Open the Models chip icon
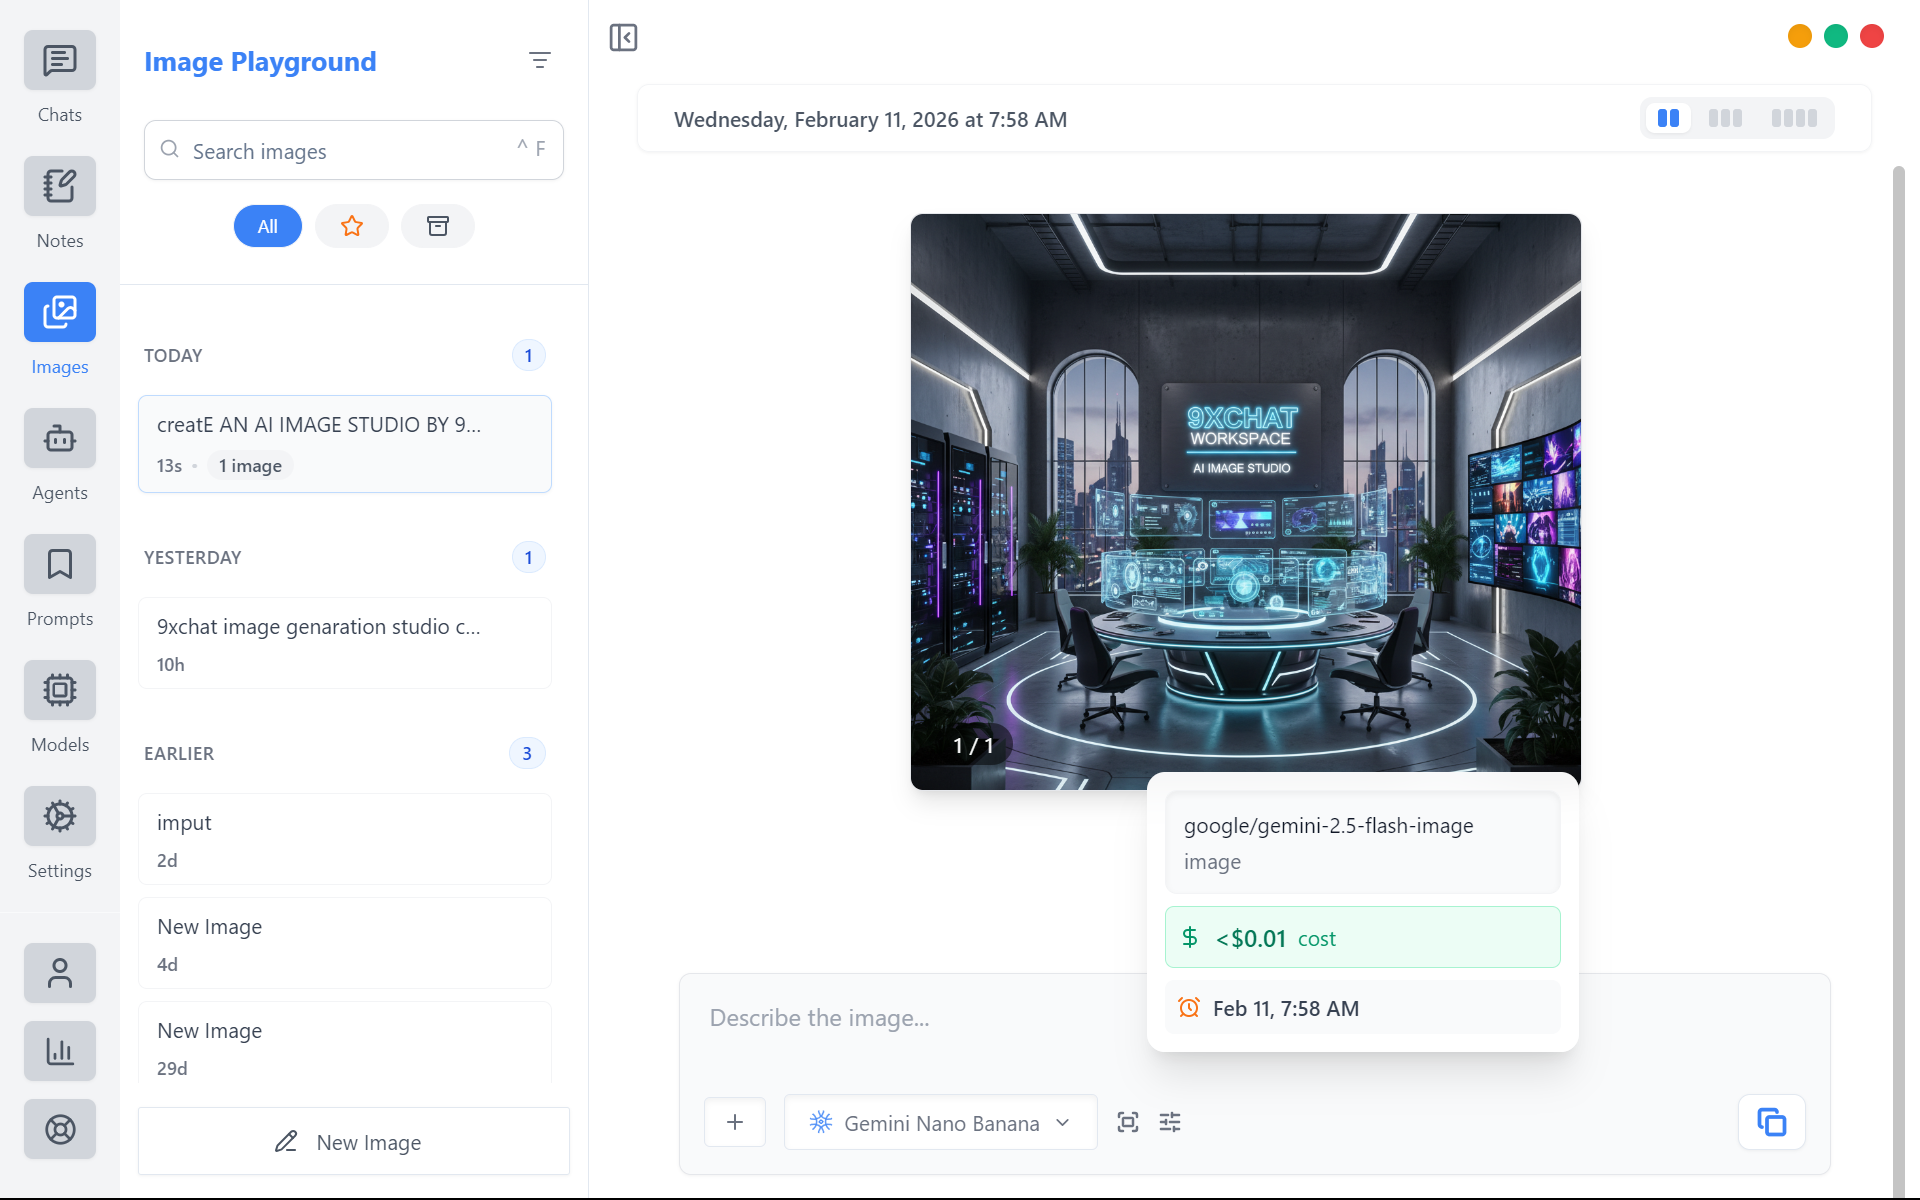The image size is (1920, 1200). point(60,691)
